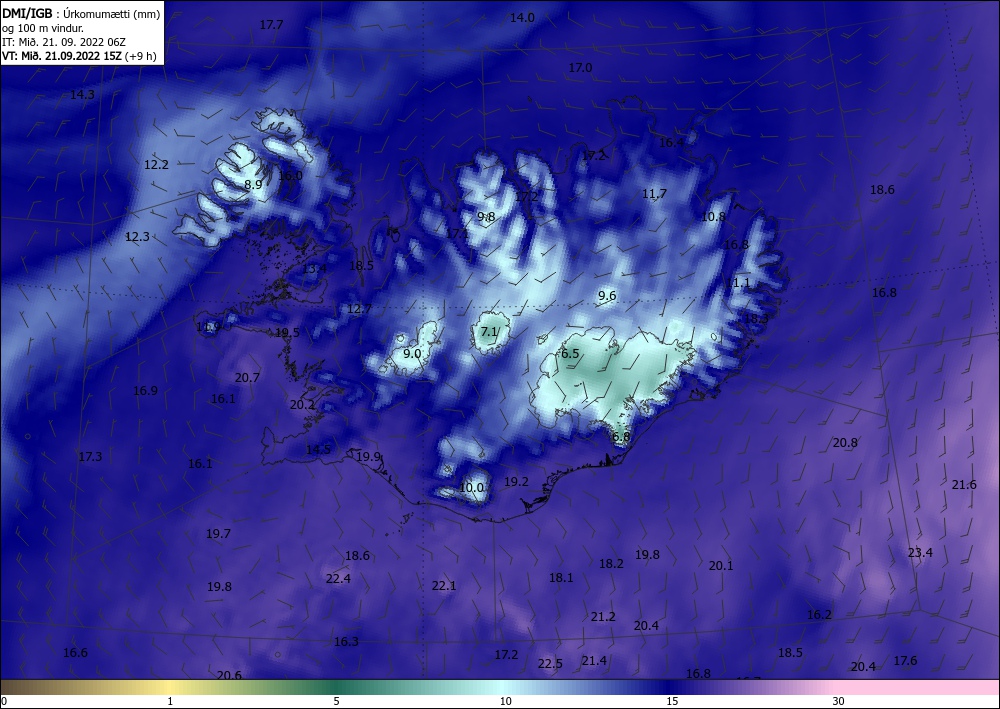Click the glacier value 9.0
This screenshot has height=709, width=1000.
click(x=412, y=354)
